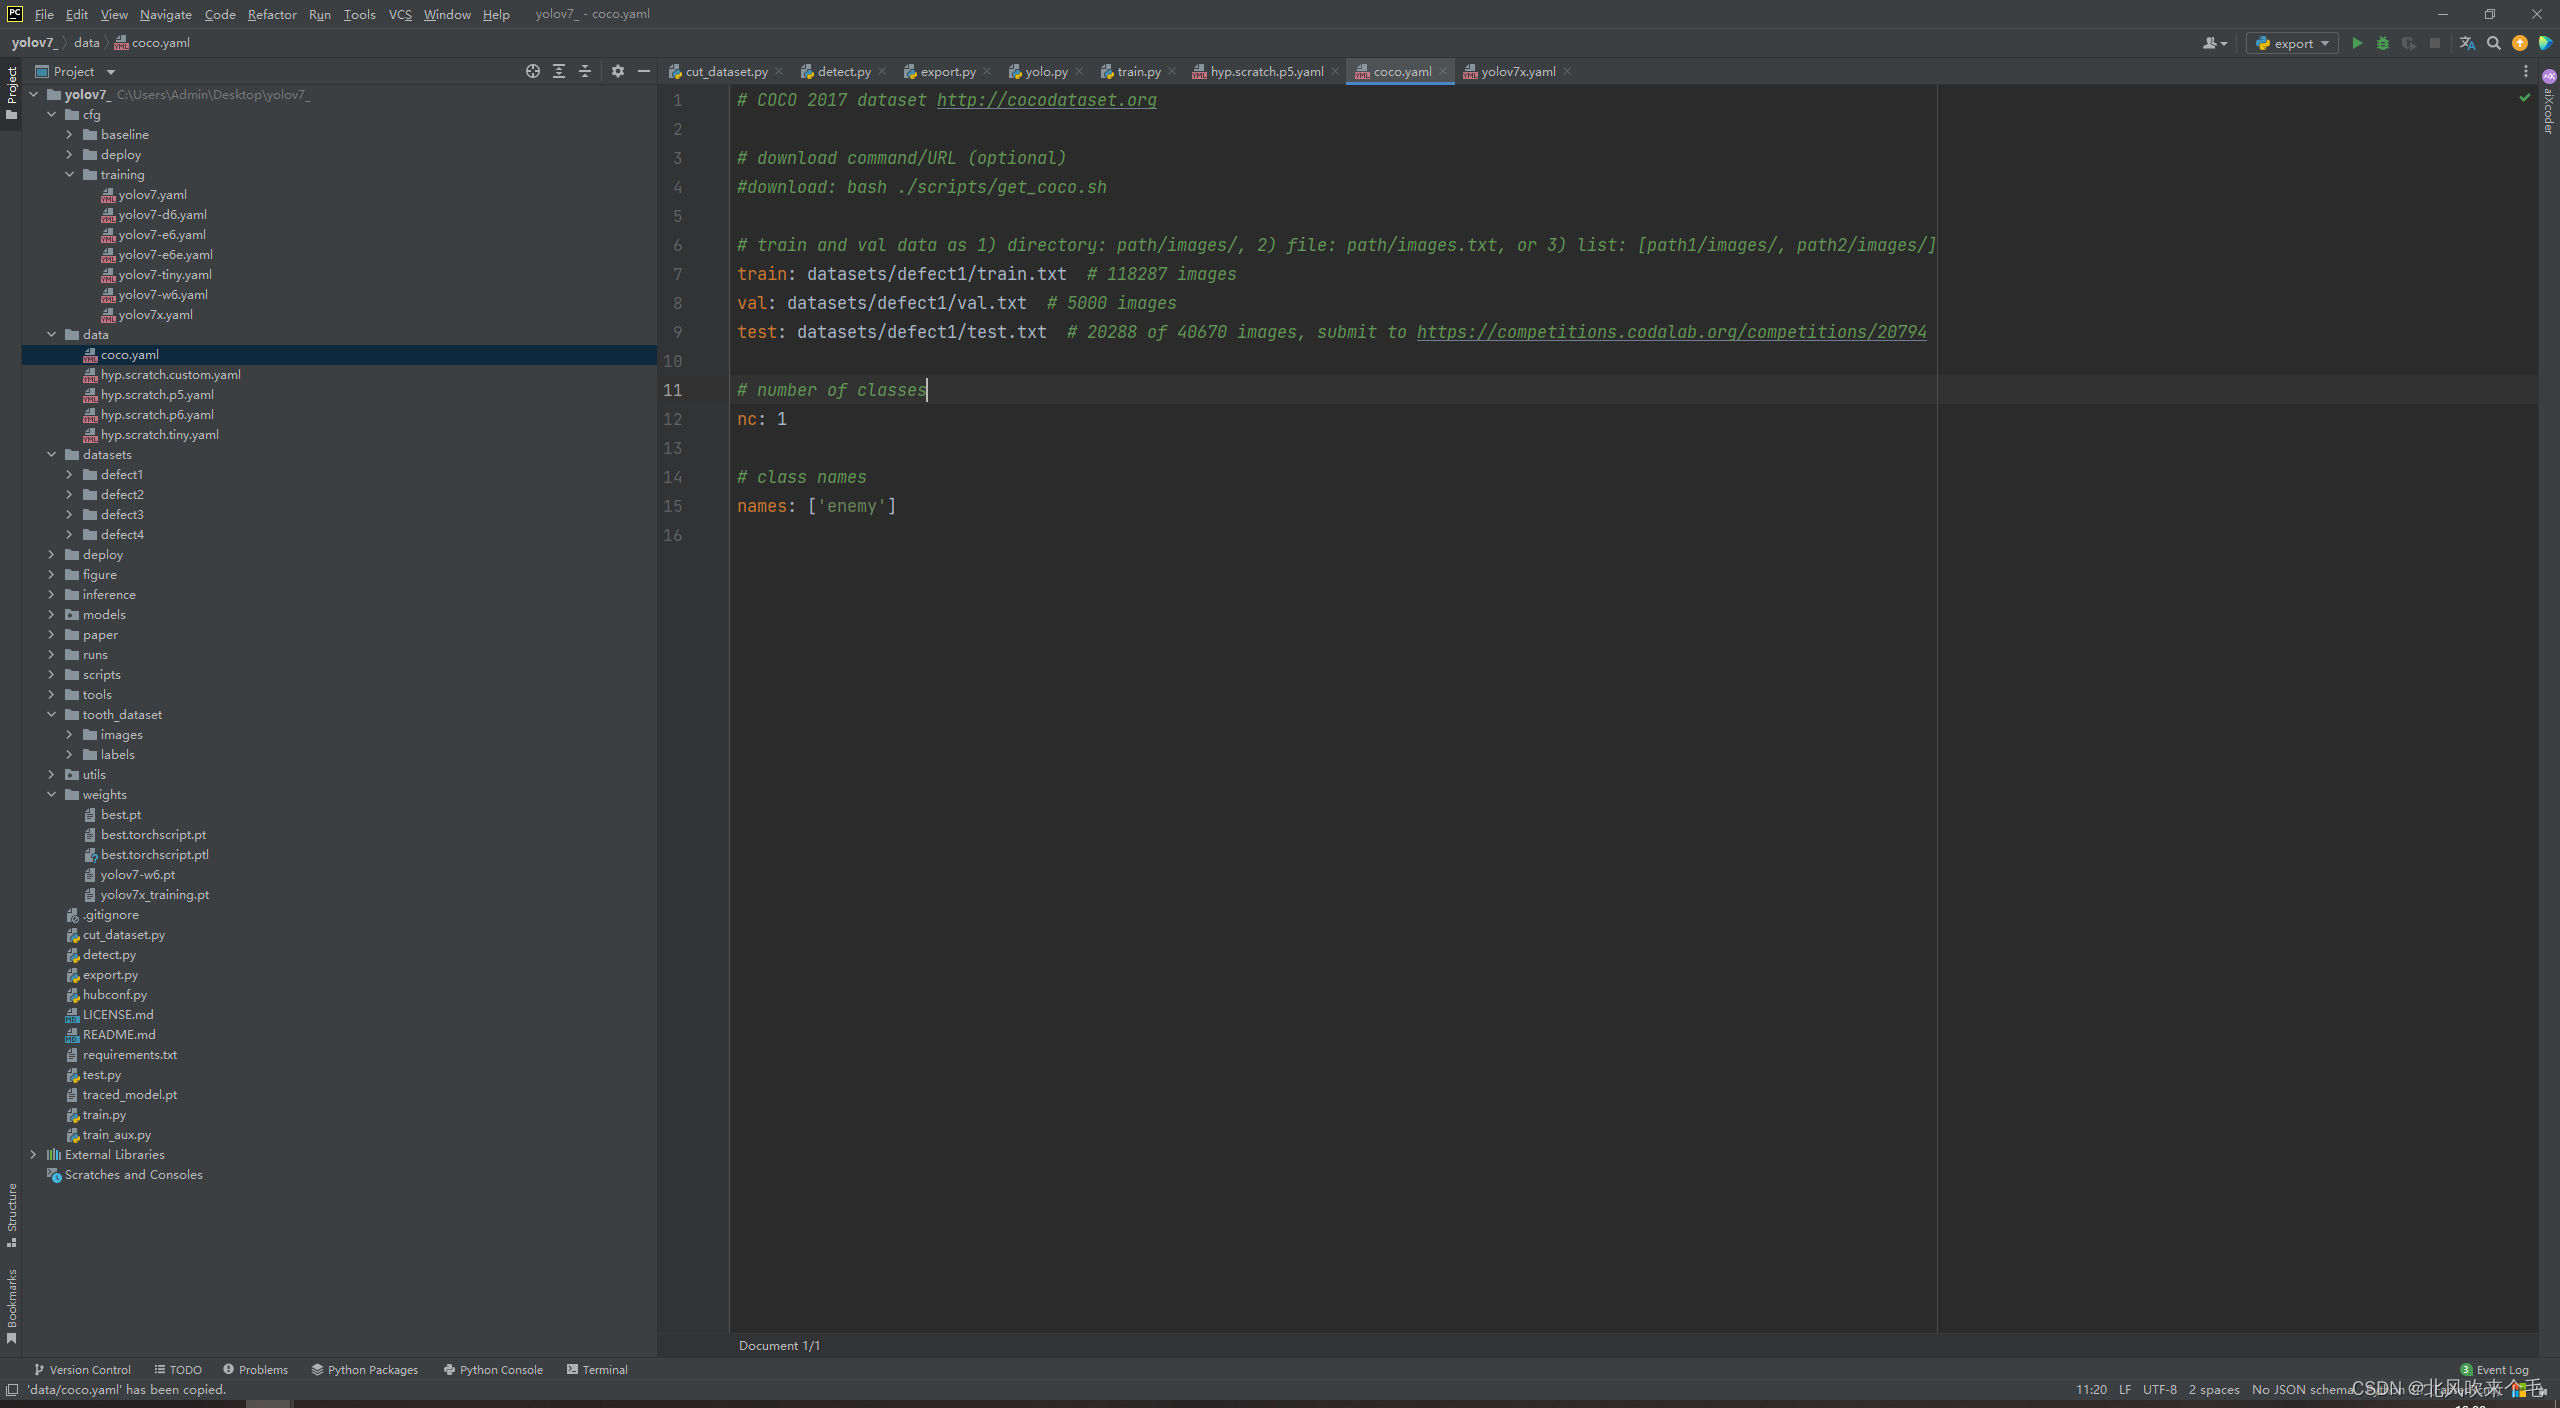This screenshot has width=2560, height=1408.
Task: Open Project panel gear settings
Action: pyautogui.click(x=618, y=71)
